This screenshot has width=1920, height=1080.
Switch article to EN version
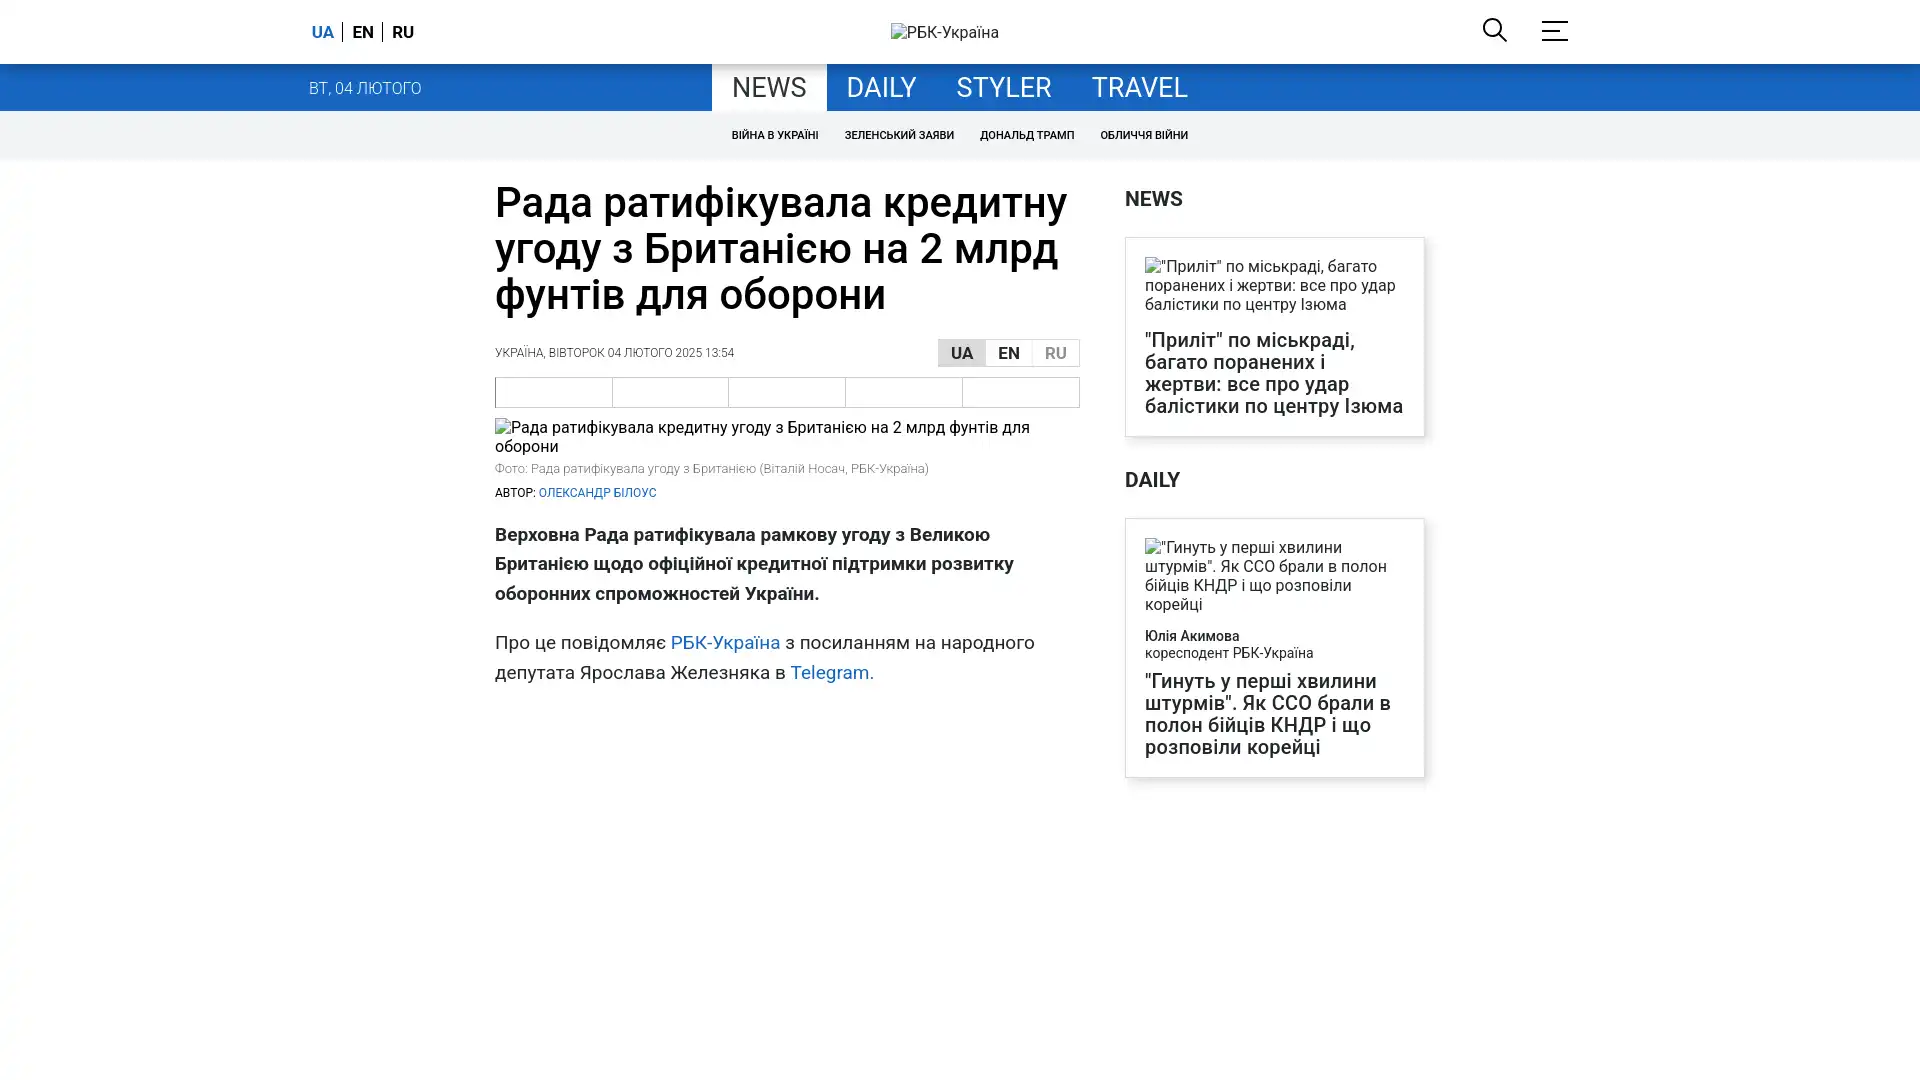pos(1008,353)
